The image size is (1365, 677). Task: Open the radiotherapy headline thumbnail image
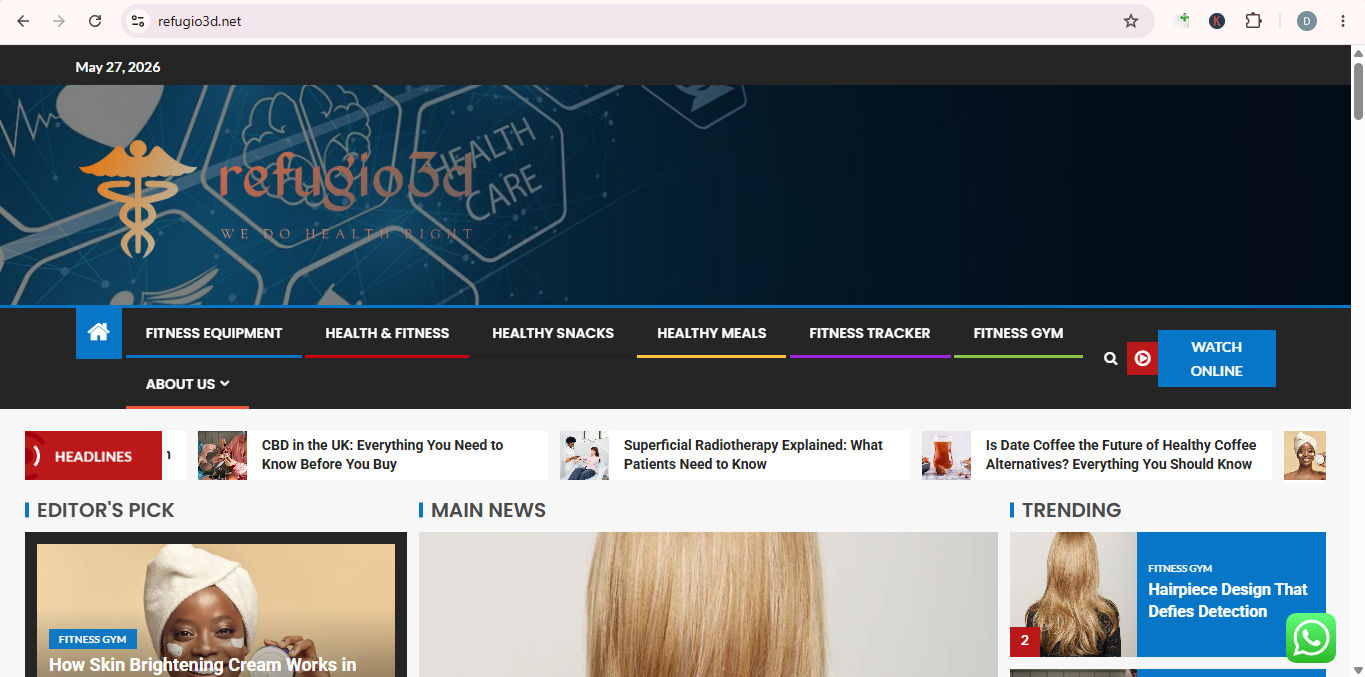pyautogui.click(x=584, y=455)
